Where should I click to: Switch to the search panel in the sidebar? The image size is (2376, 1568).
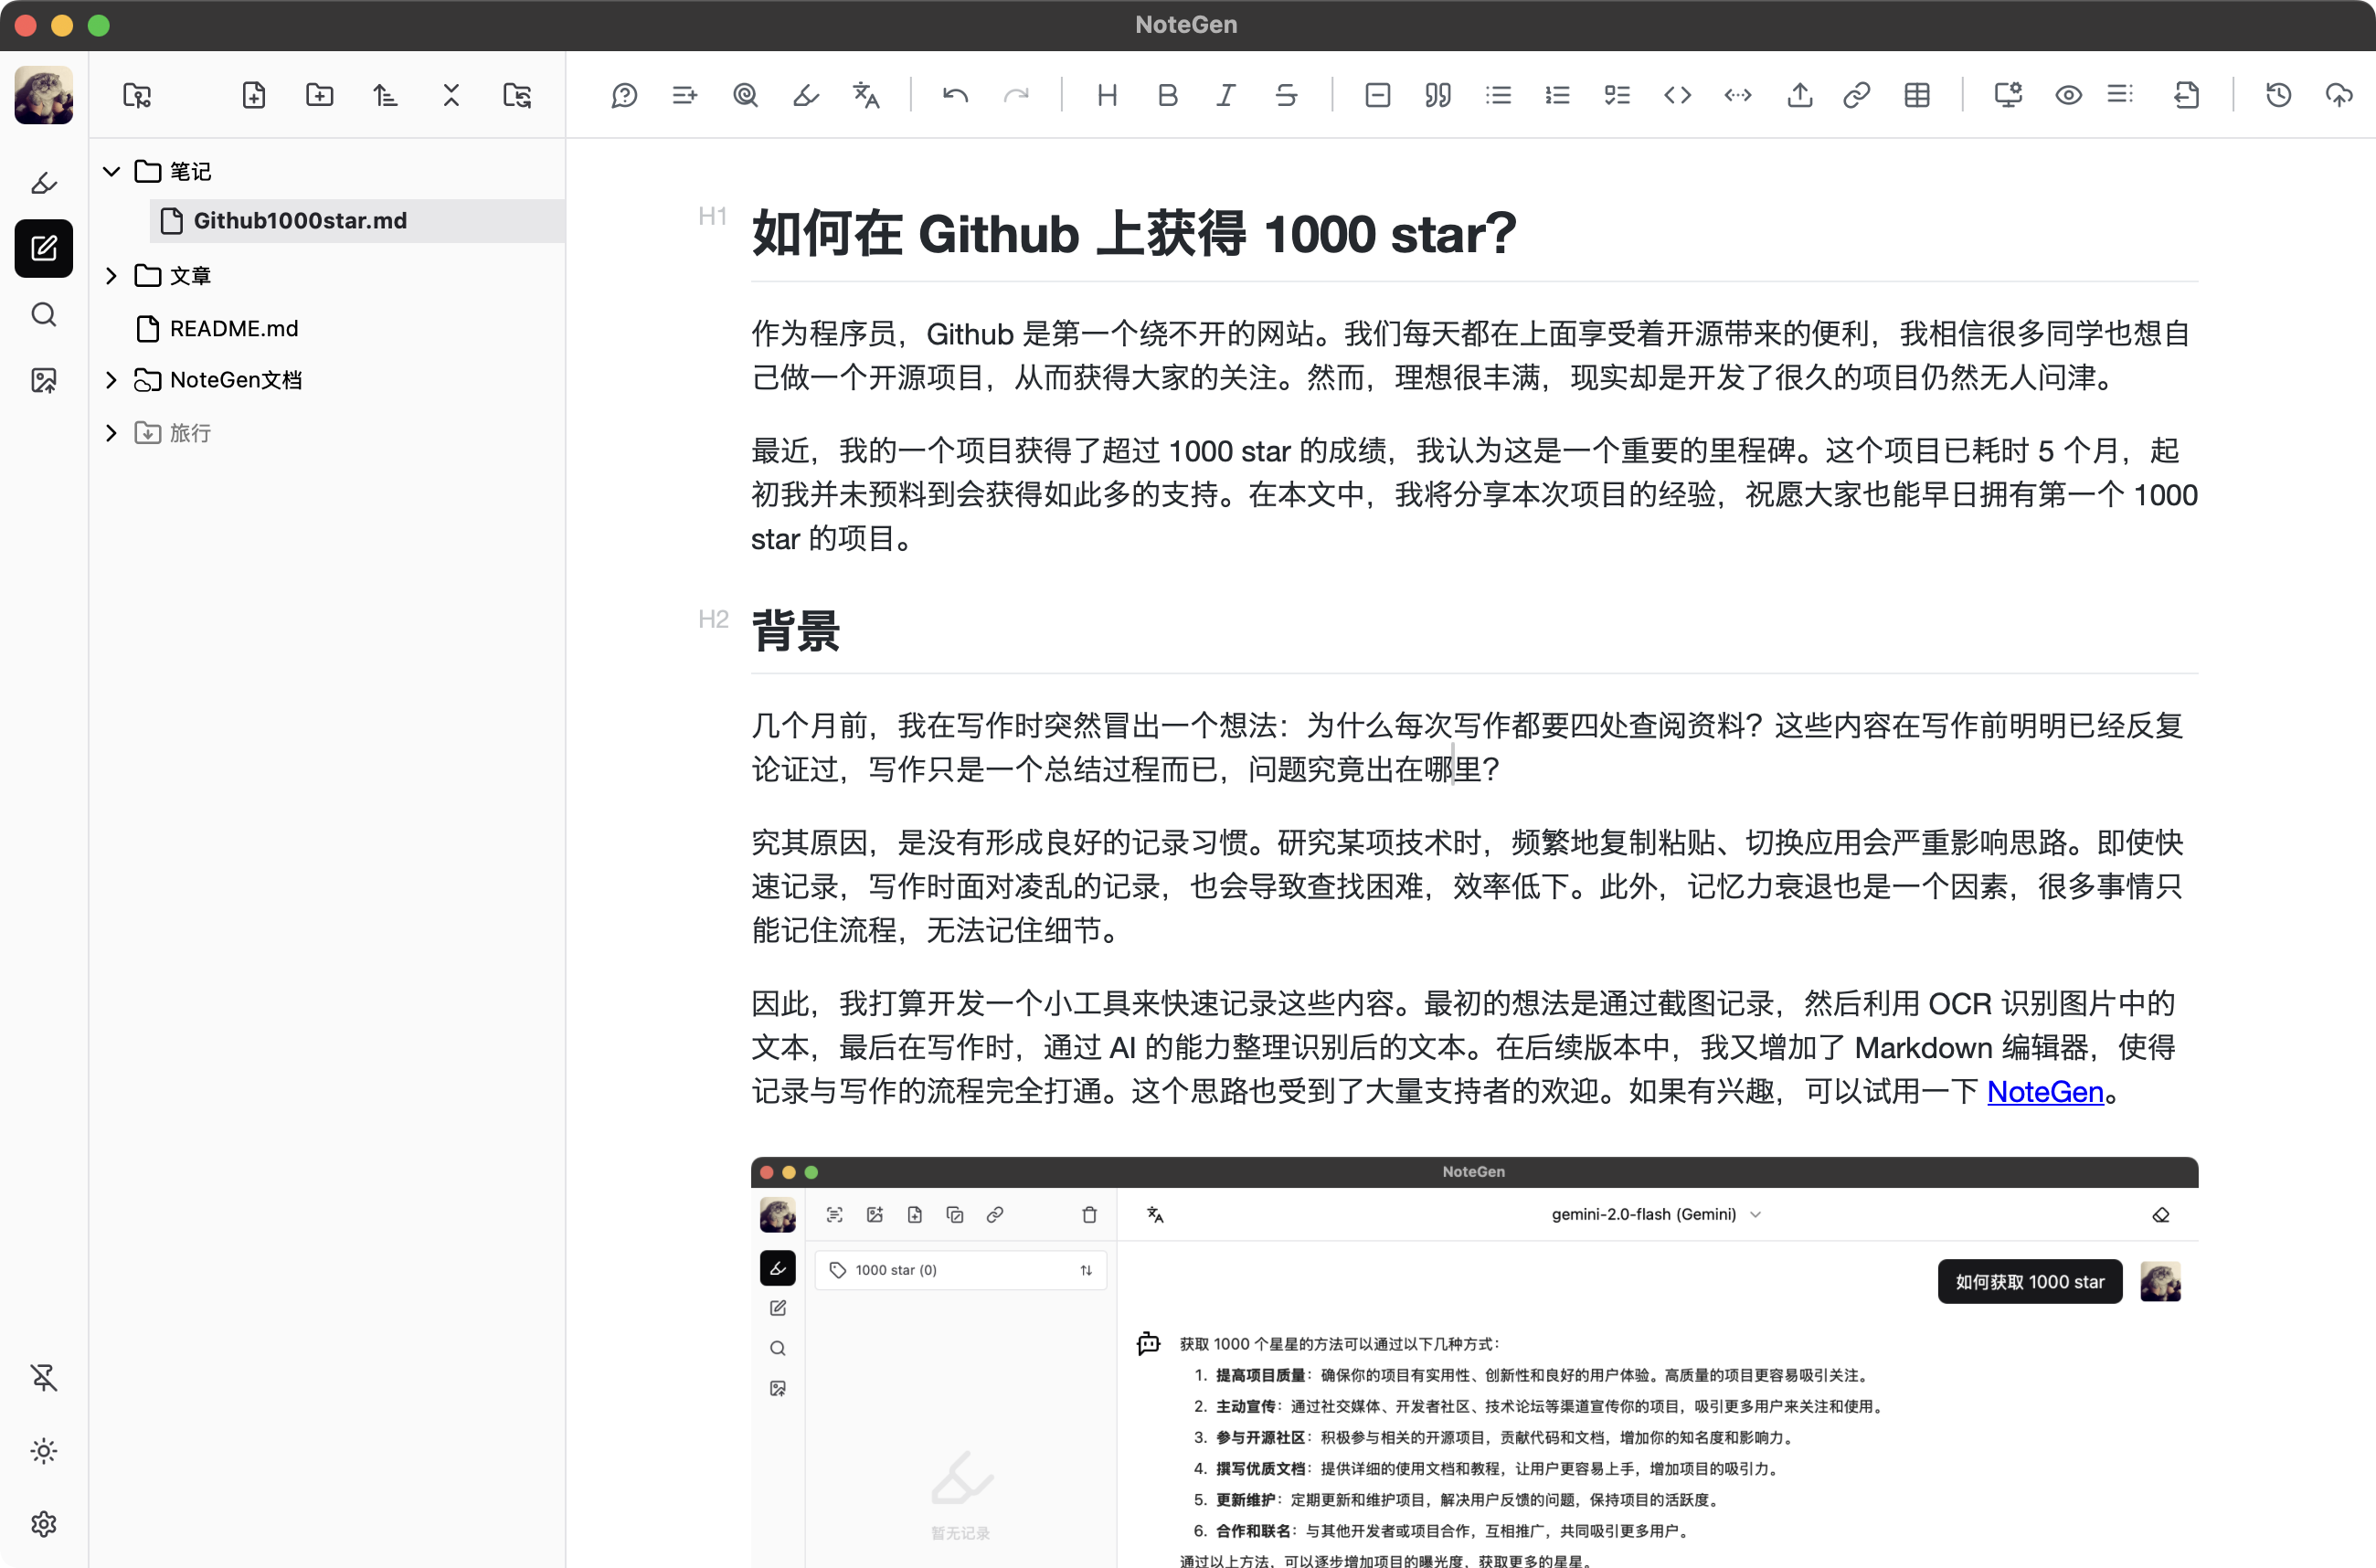(x=44, y=314)
